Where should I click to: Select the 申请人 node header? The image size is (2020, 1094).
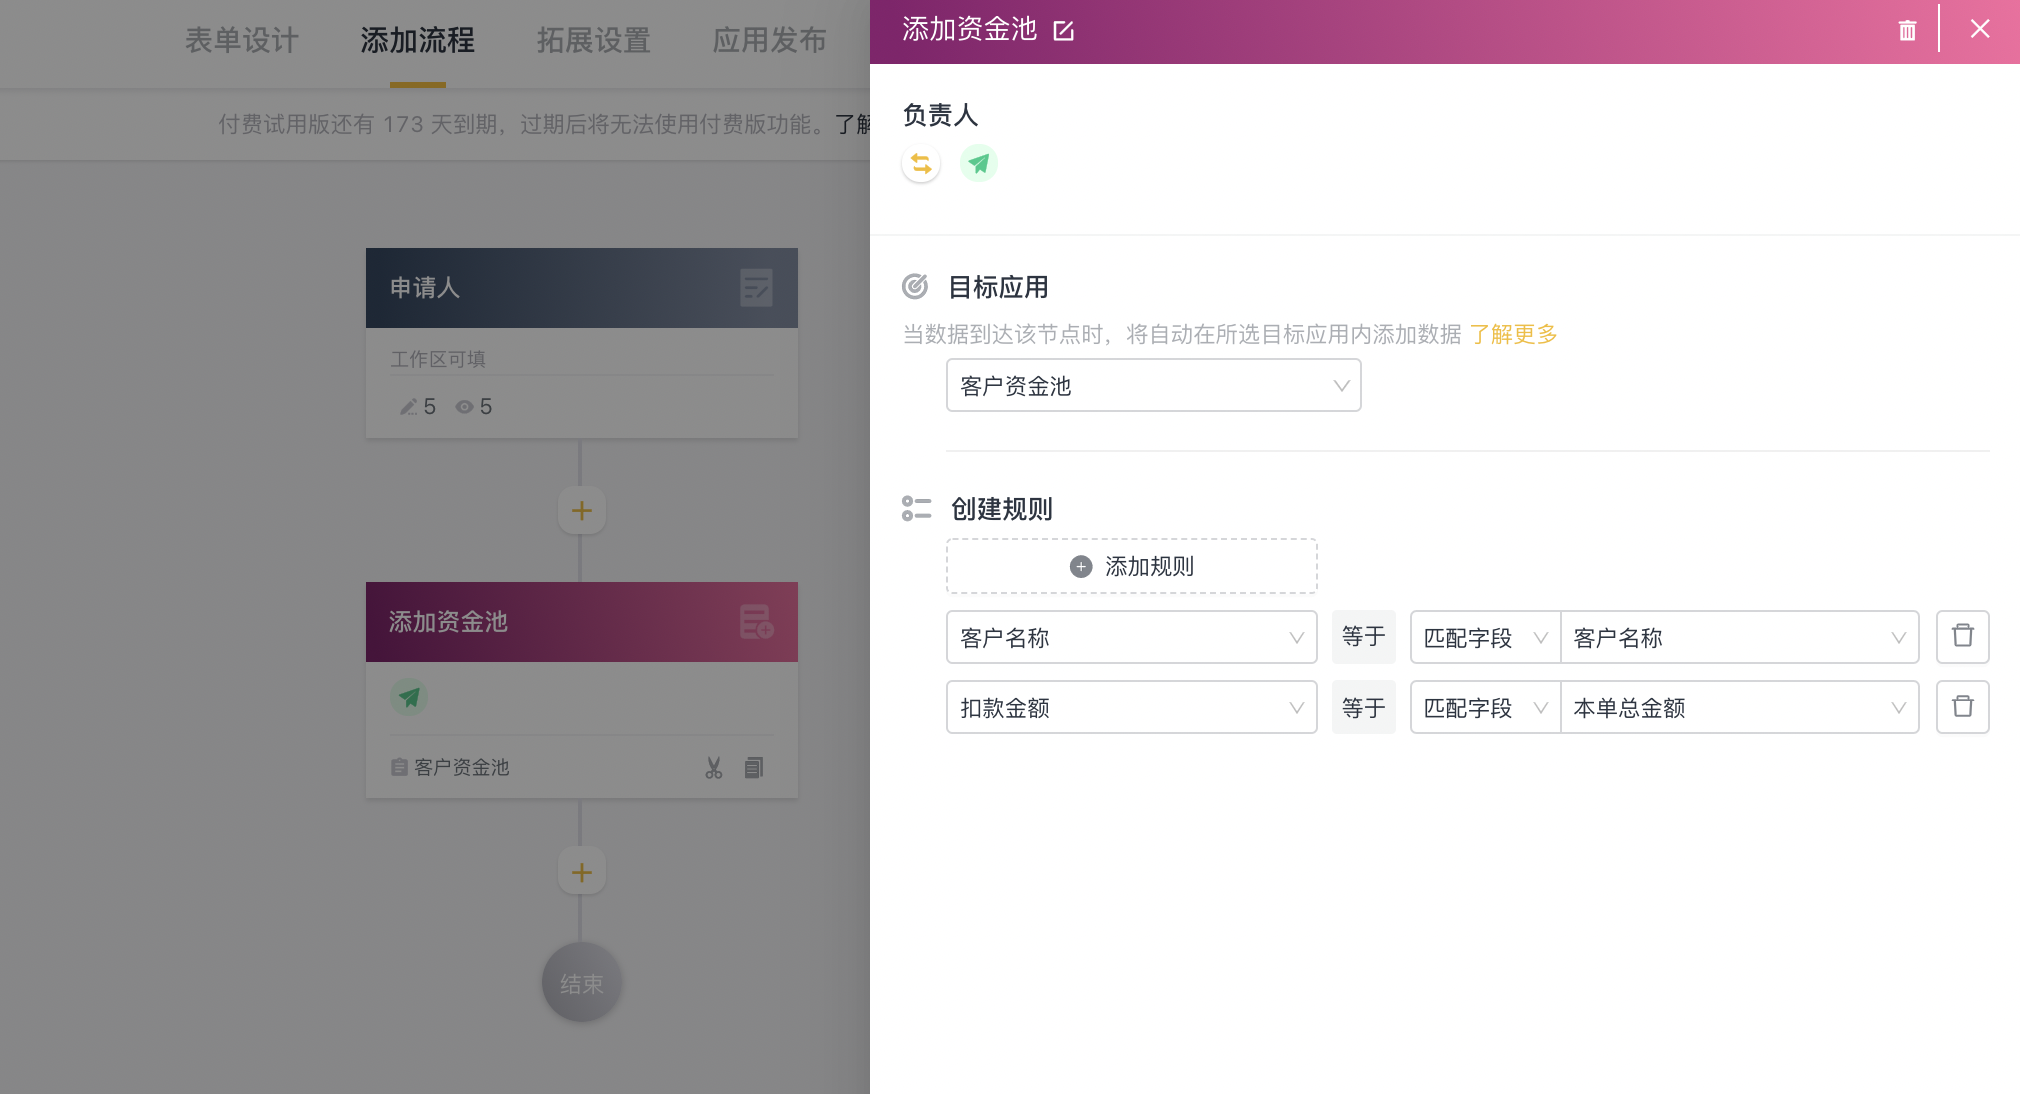pyautogui.click(x=582, y=288)
